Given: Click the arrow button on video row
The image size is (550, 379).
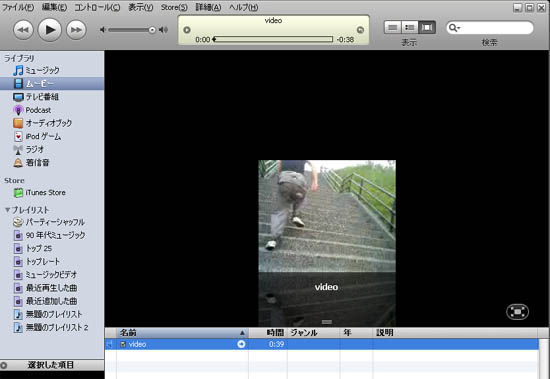Looking at the screenshot, I should tap(241, 344).
